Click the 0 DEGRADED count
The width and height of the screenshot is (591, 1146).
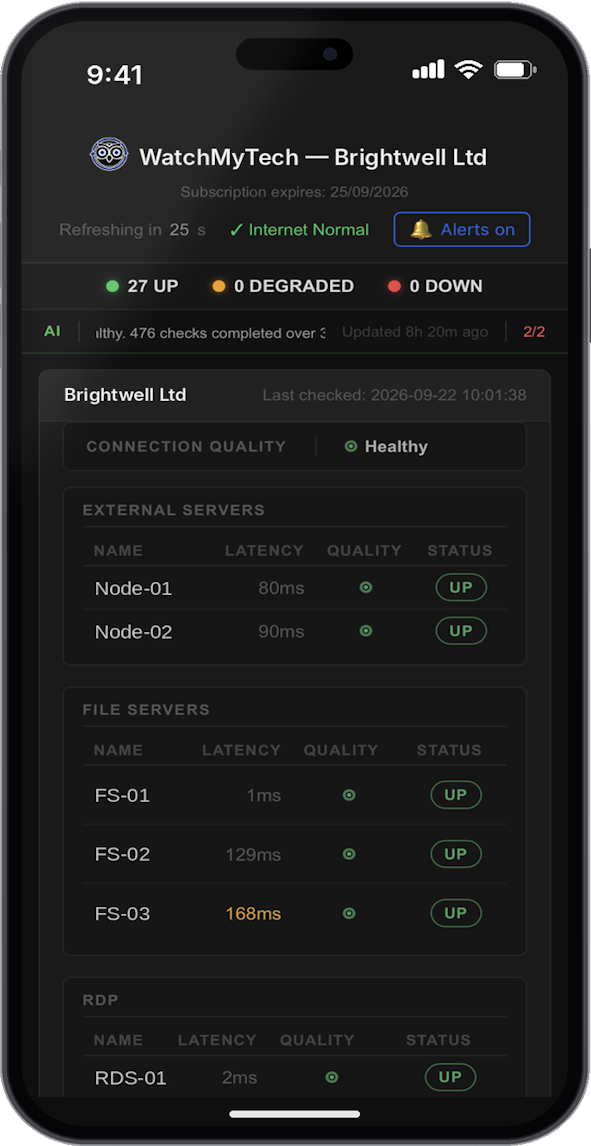(x=294, y=286)
